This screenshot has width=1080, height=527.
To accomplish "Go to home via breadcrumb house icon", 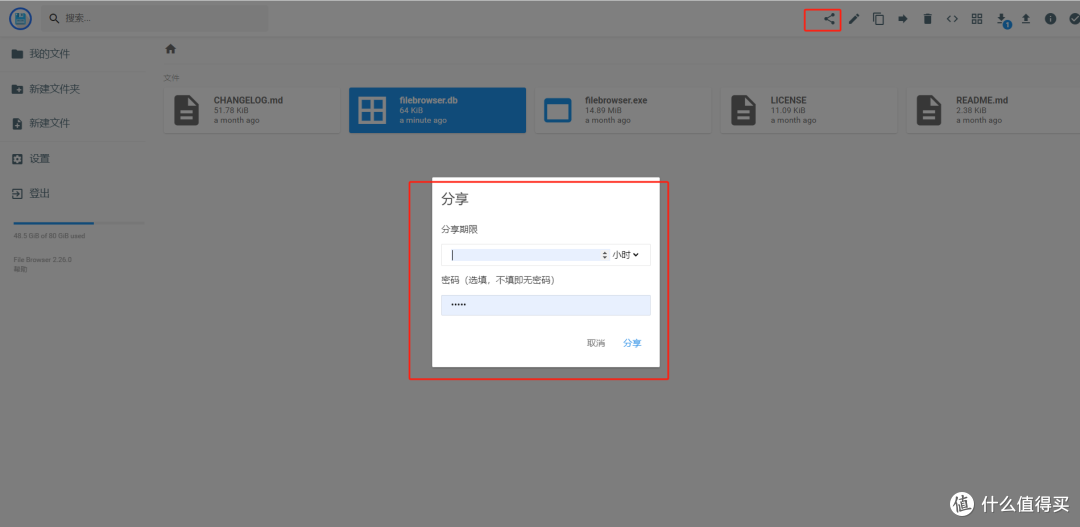I will pyautogui.click(x=170, y=49).
